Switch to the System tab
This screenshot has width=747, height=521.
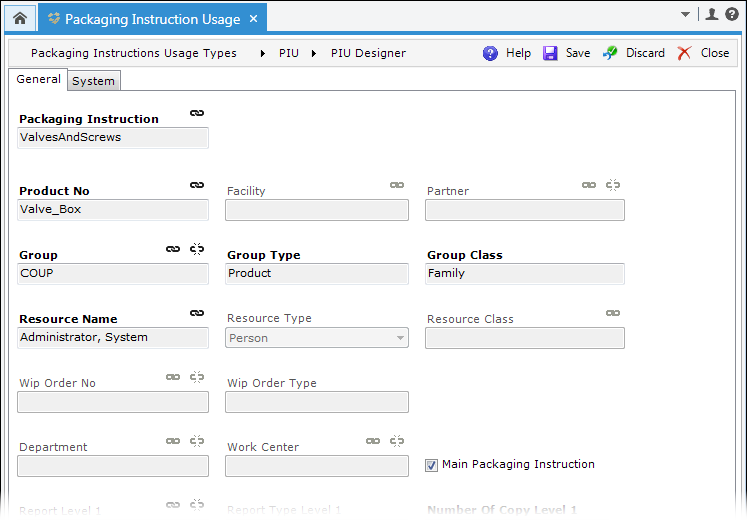pos(93,81)
